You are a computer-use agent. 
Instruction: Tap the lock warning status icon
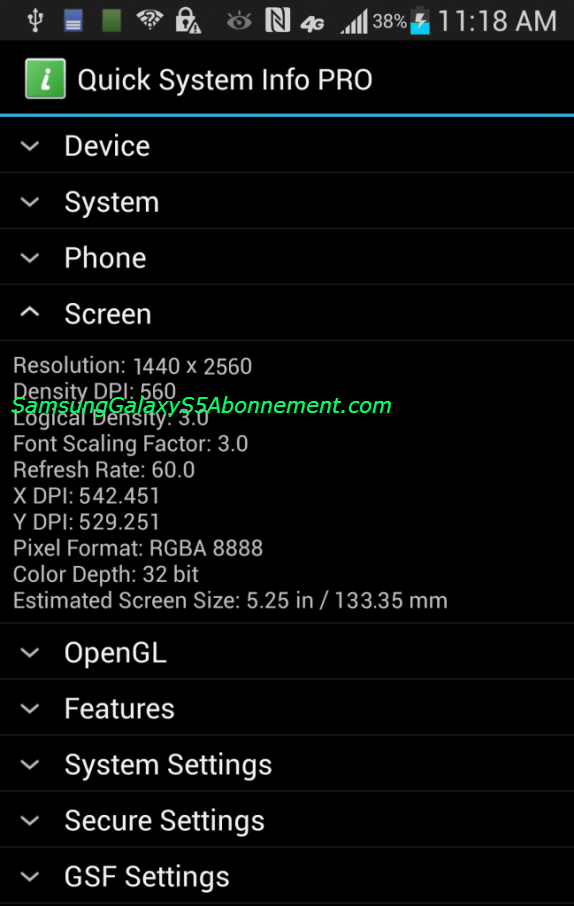tap(188, 21)
